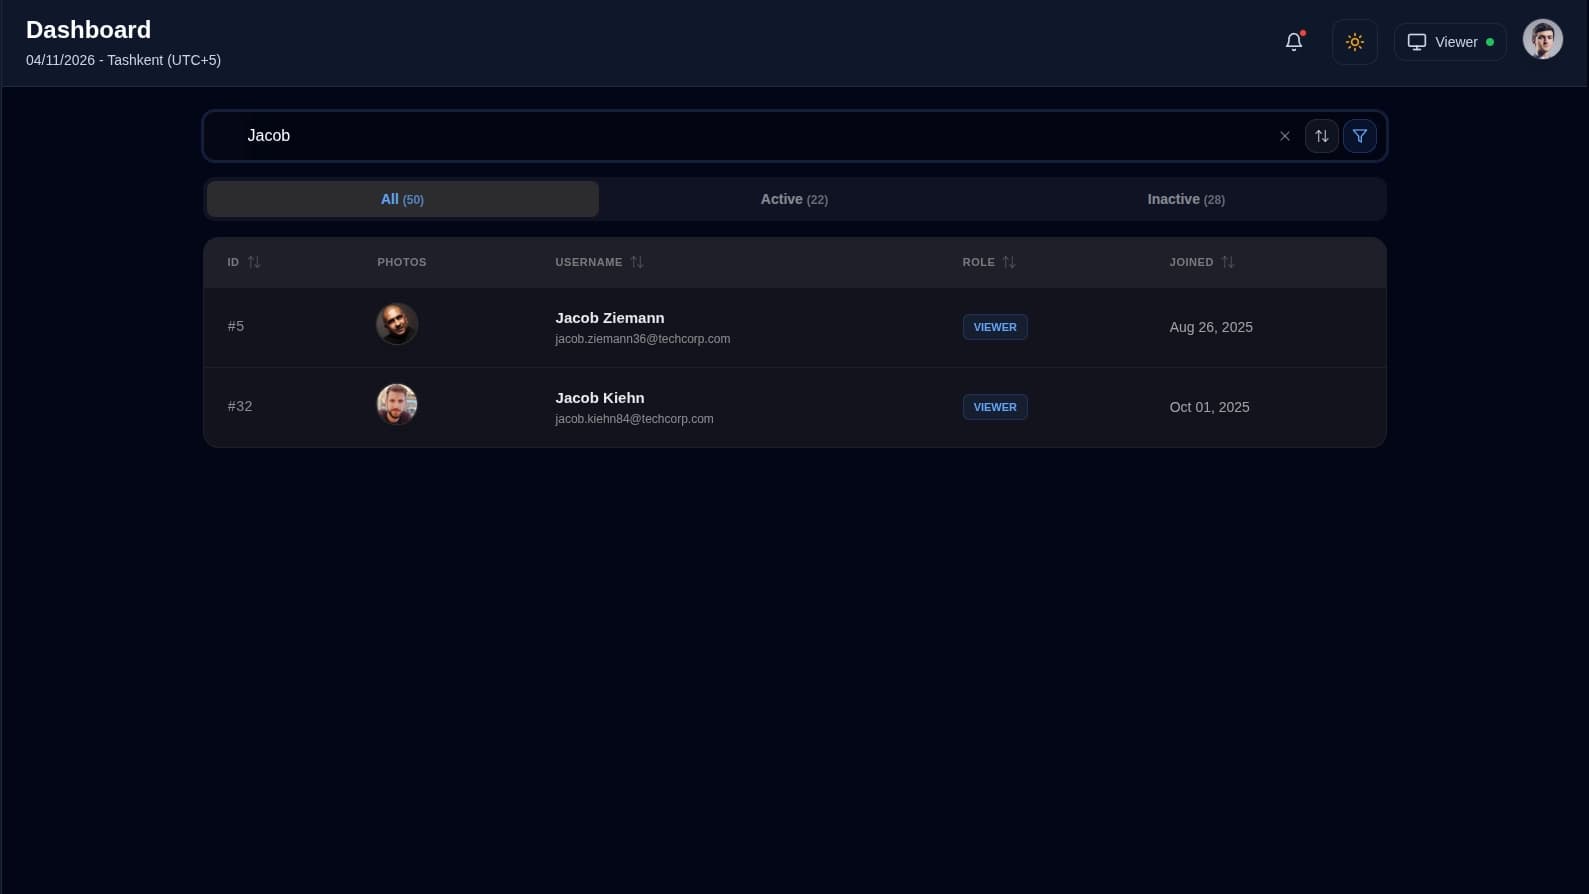Screen dimensions: 1589x894
Task: Switch to the All (50) tab
Action: [402, 199]
